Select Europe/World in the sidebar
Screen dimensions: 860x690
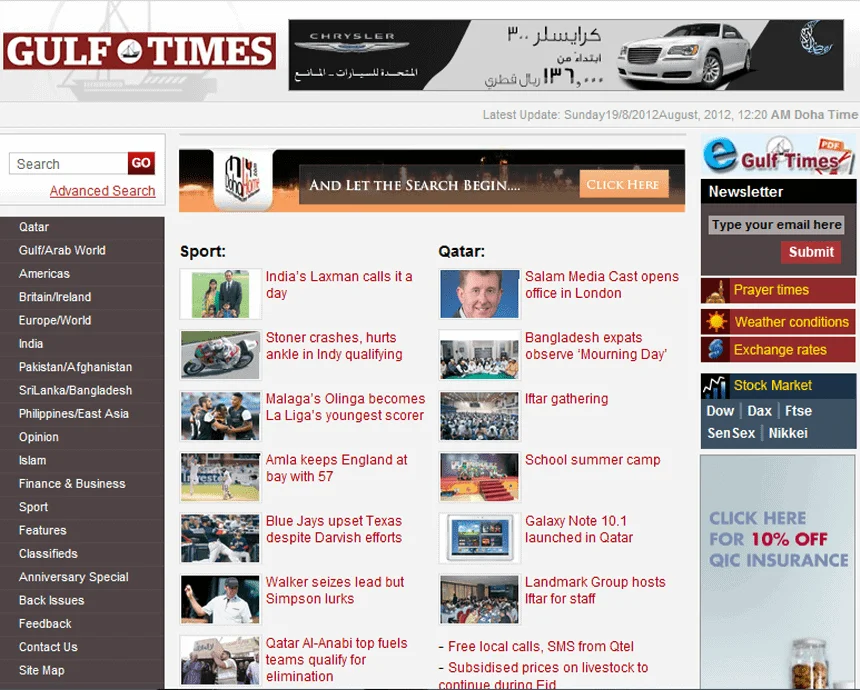[x=55, y=320]
